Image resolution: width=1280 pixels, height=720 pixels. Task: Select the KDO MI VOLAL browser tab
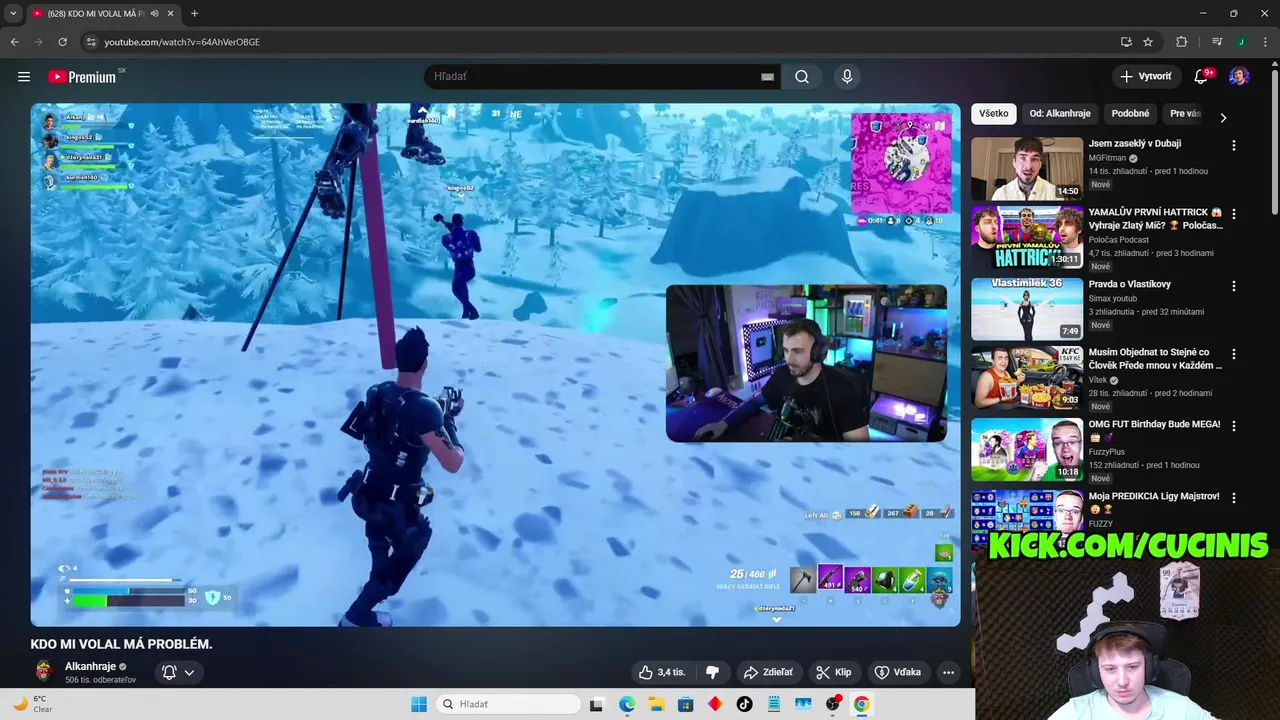[103, 13]
